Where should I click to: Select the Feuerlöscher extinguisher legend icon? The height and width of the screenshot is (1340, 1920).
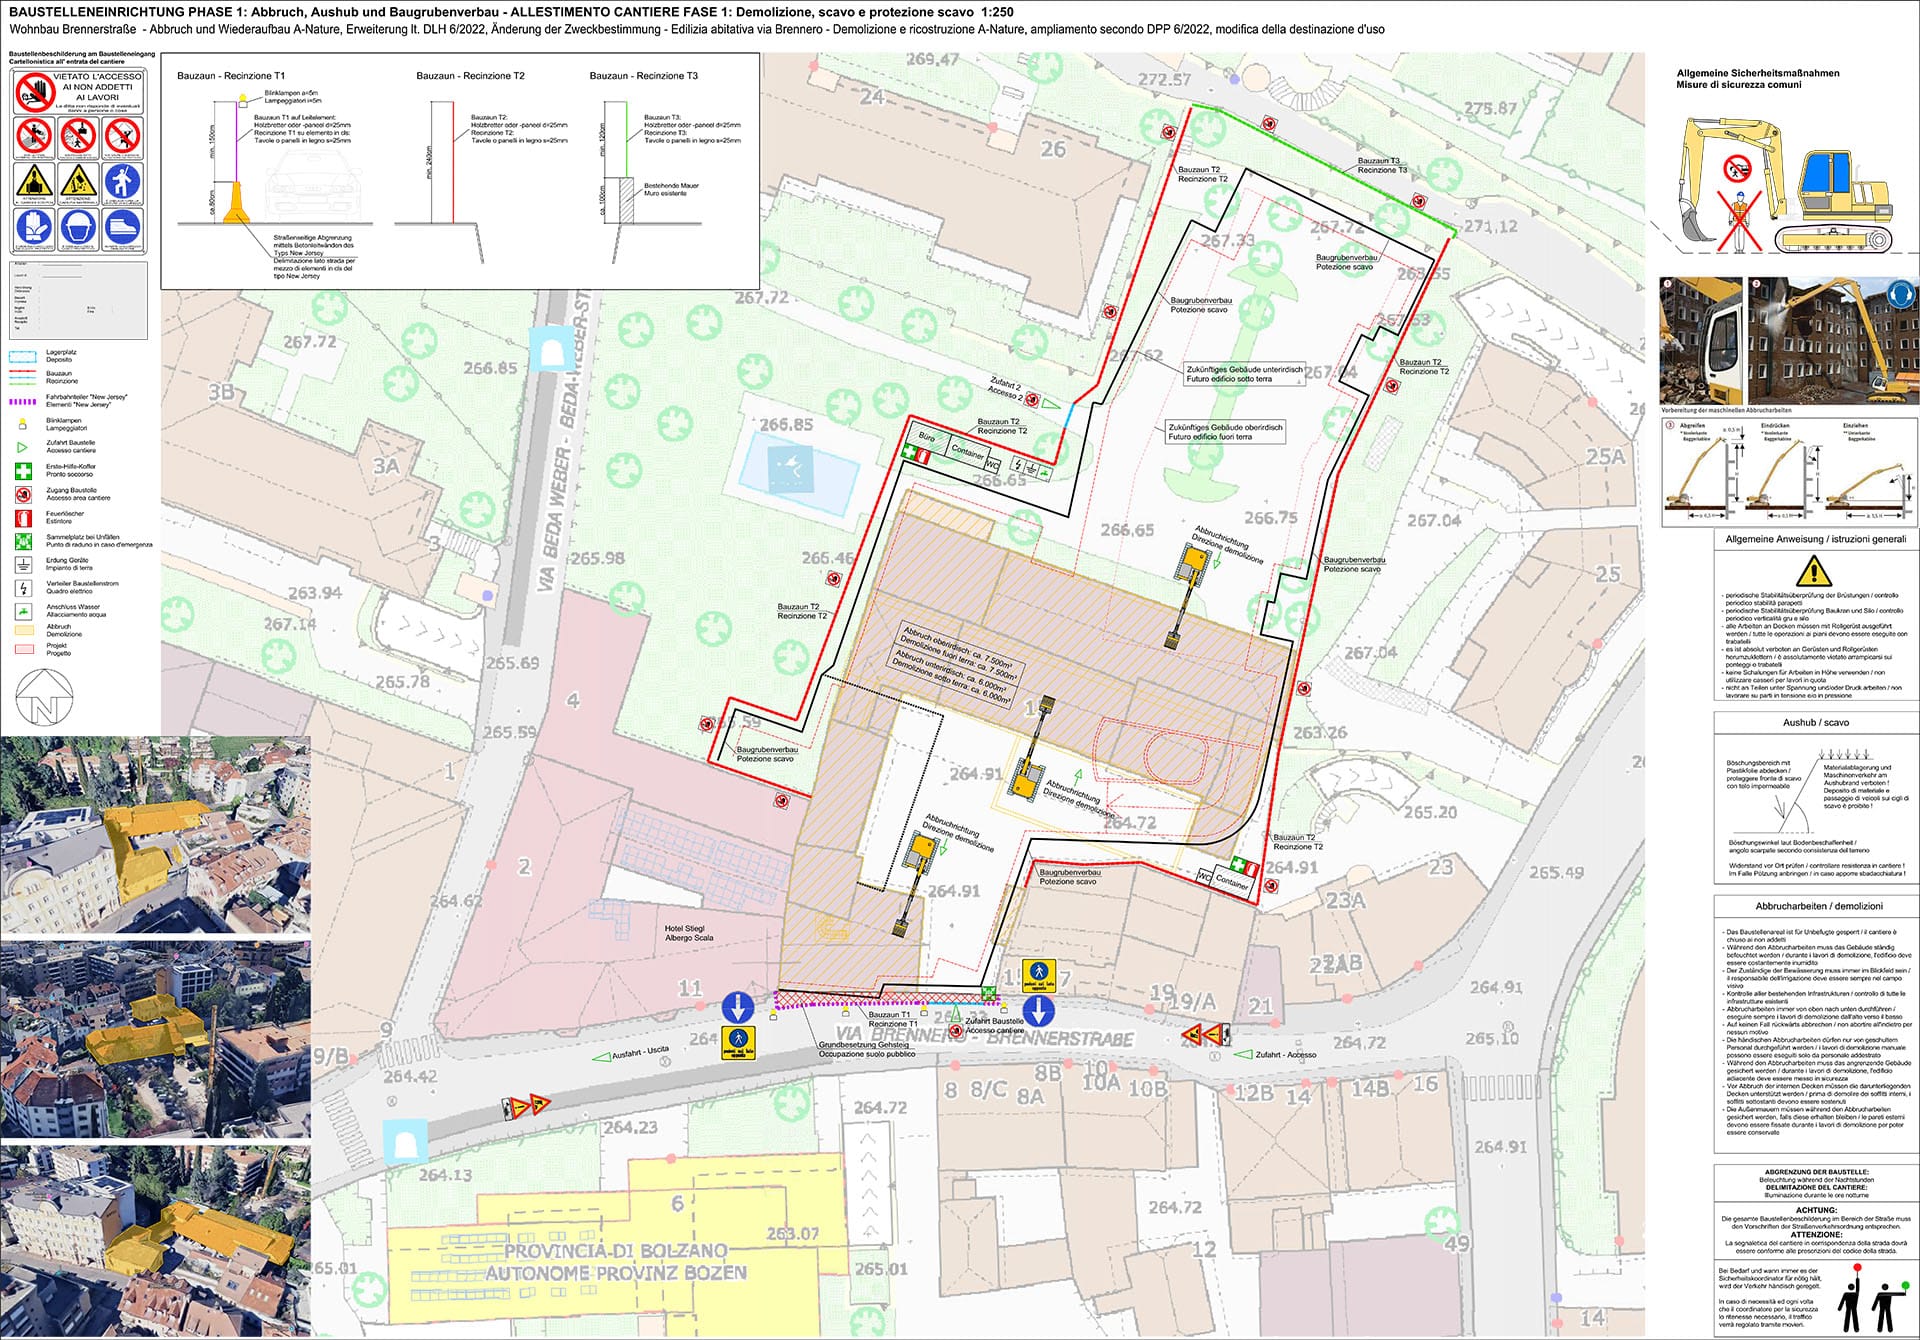pyautogui.click(x=22, y=518)
